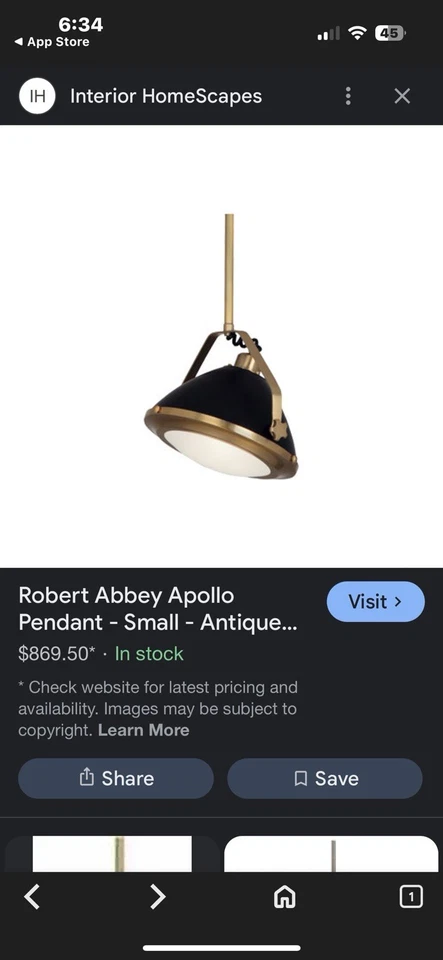Open the tab switcher showing 1 tab
Image resolution: width=443 pixels, height=960 pixels.
tap(411, 897)
